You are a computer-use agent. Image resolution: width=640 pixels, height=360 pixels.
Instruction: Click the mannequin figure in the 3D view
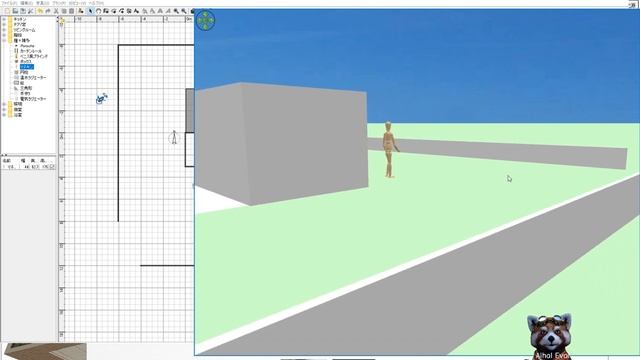[389, 150]
